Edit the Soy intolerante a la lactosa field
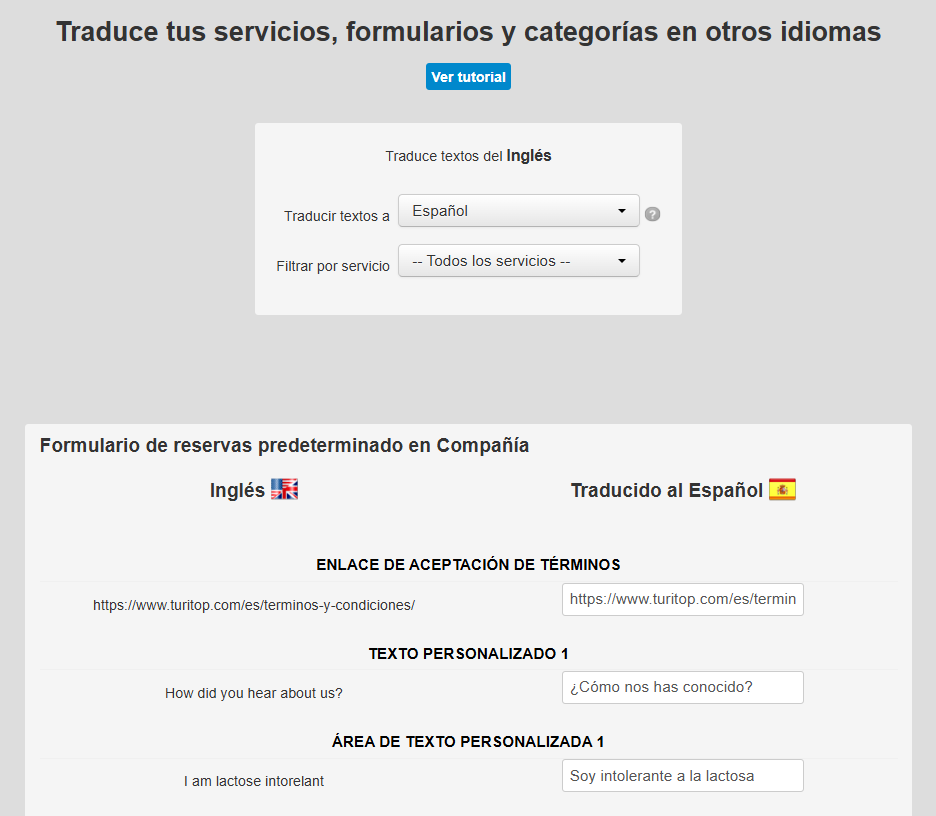This screenshot has width=936, height=816. [x=682, y=775]
